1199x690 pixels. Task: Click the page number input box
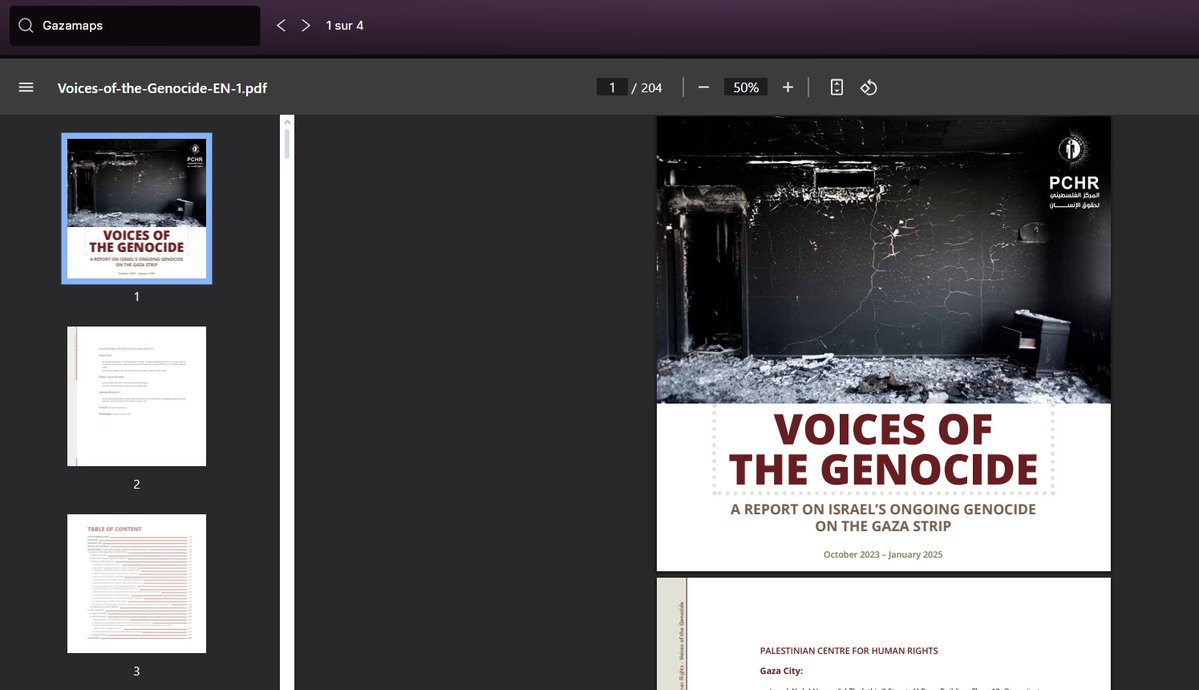click(x=612, y=87)
